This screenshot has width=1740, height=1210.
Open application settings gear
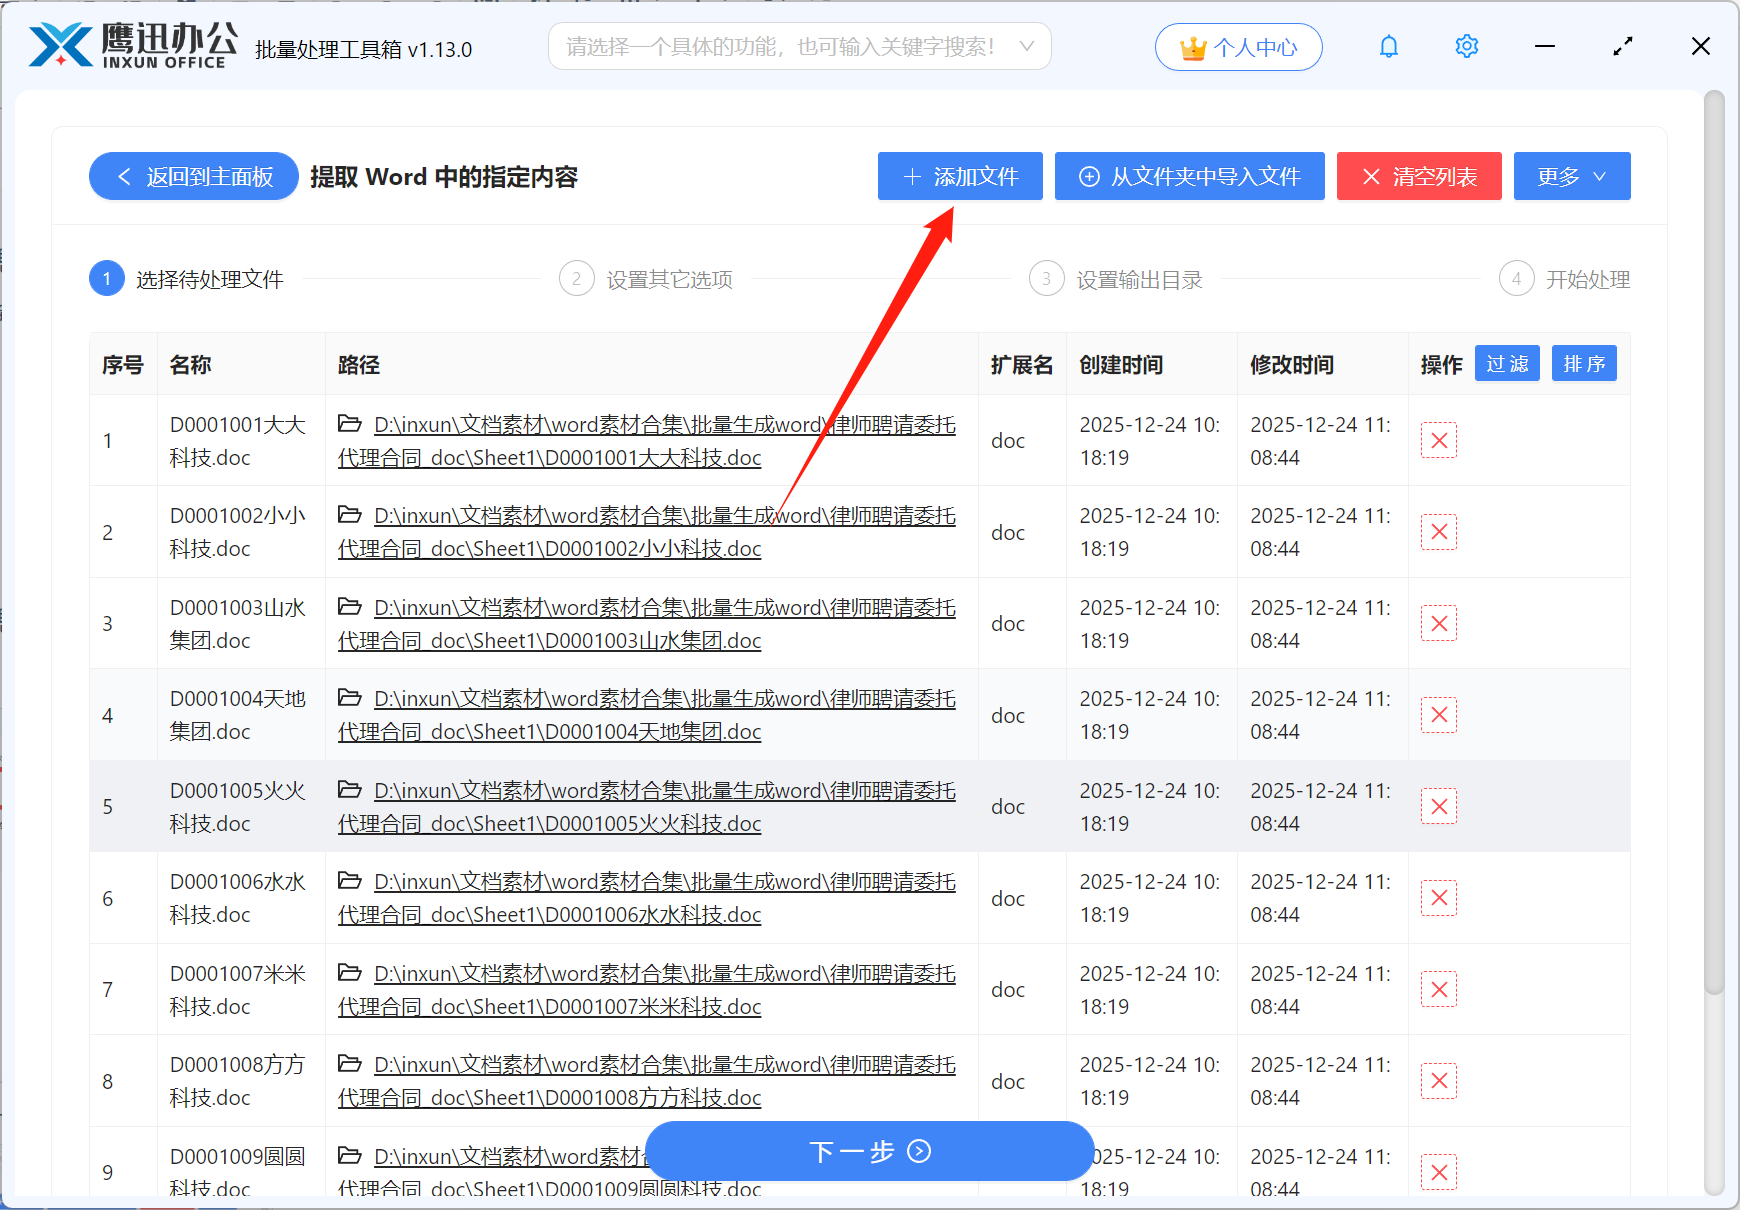[1466, 46]
